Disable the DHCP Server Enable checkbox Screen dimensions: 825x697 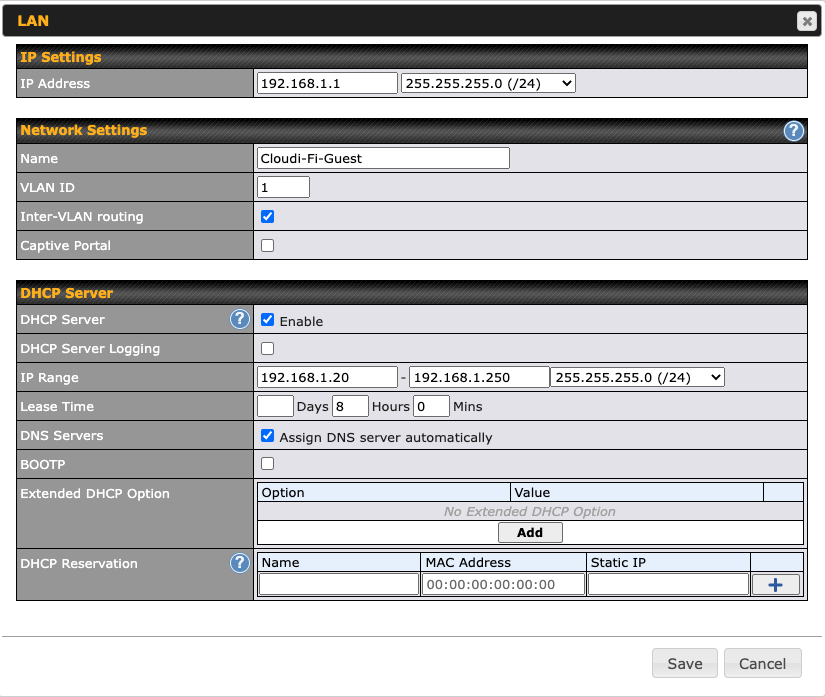tap(265, 319)
